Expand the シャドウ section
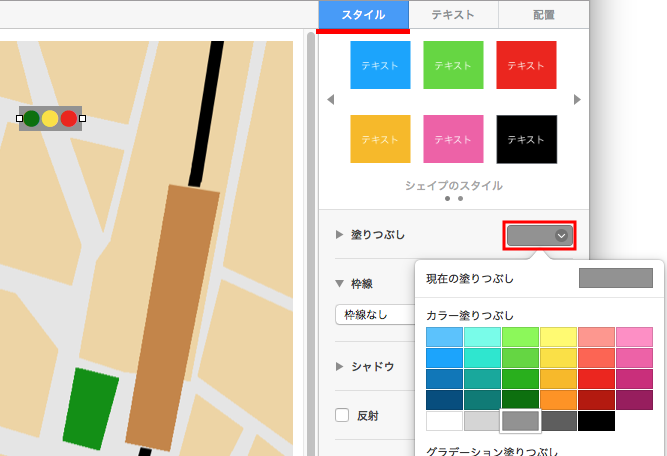 click(x=340, y=366)
